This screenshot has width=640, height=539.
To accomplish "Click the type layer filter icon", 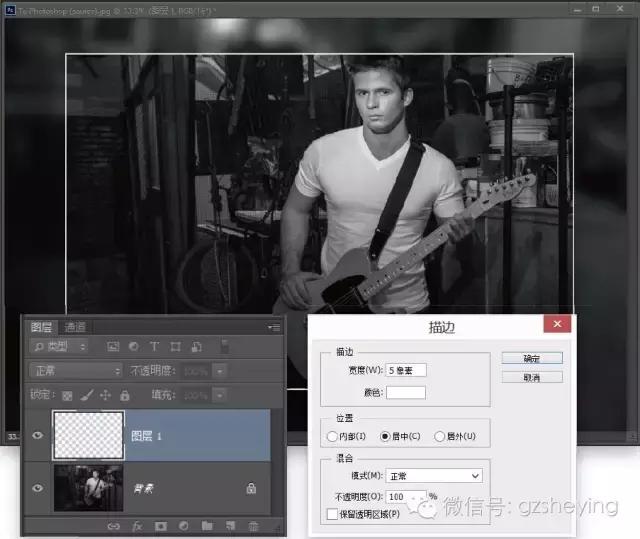I will (154, 346).
